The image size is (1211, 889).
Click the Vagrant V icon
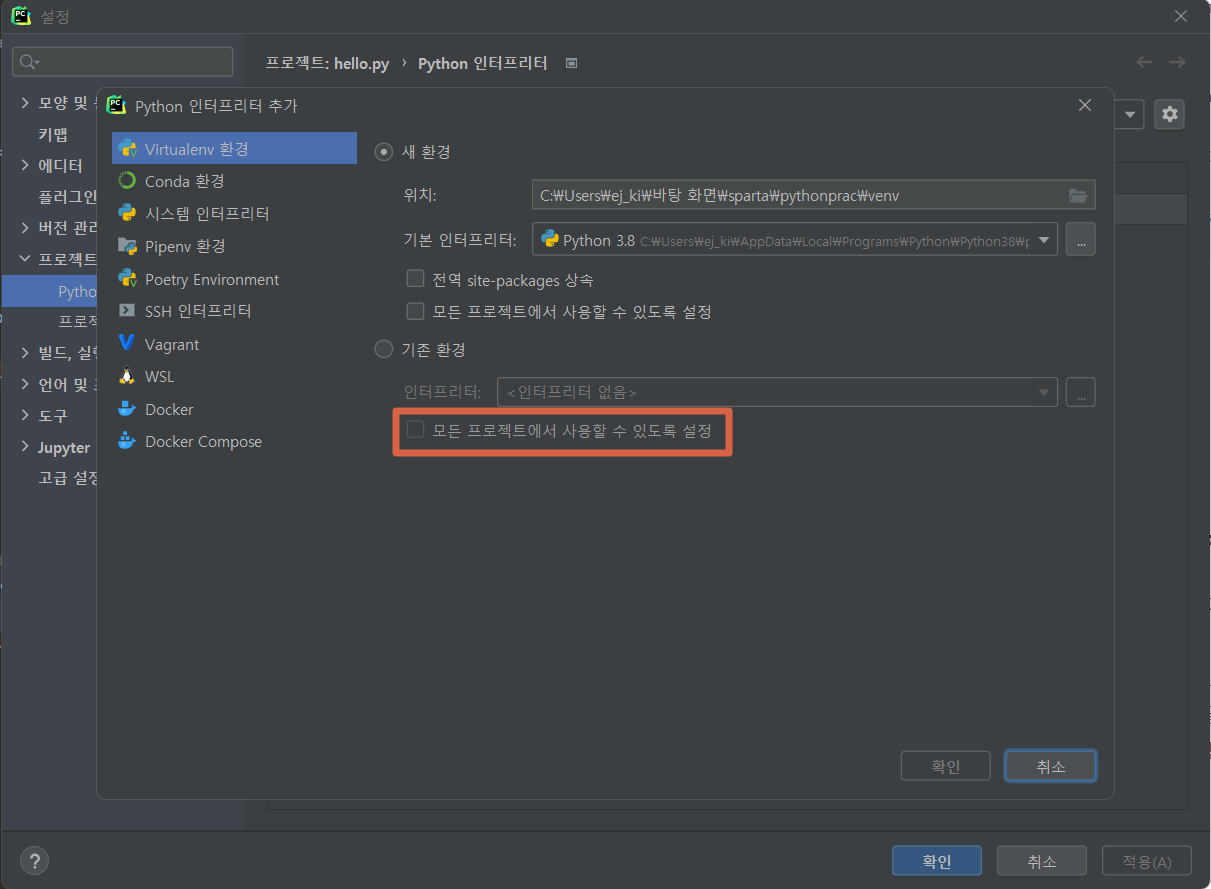[127, 344]
